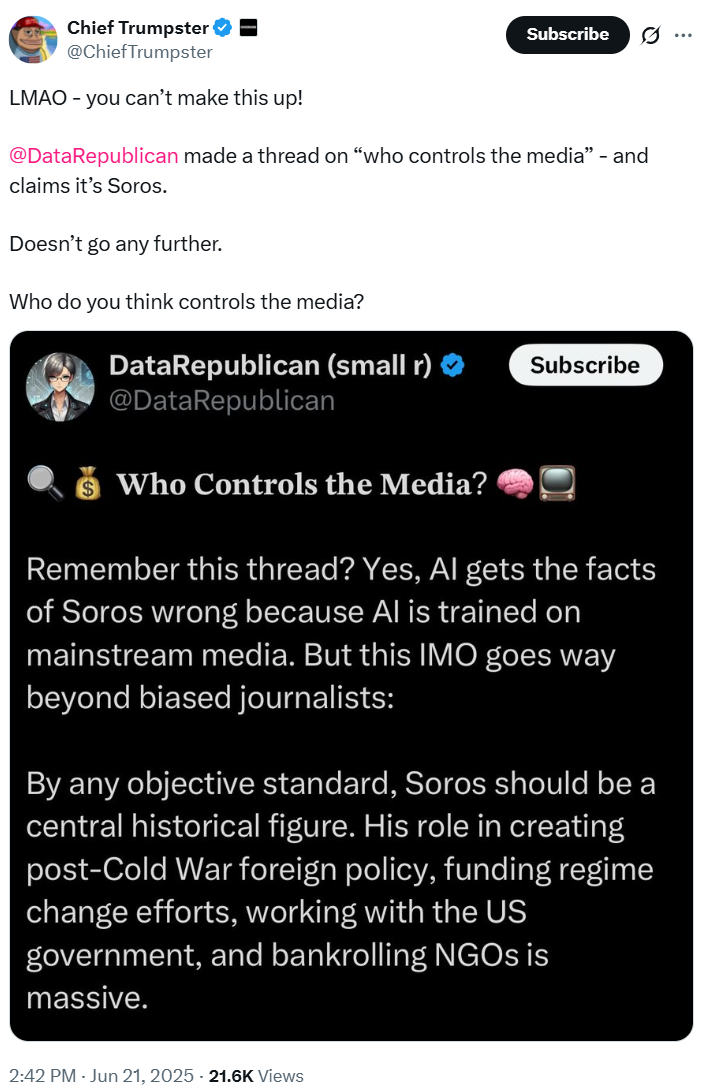Click the verified badge on DataRepublican

point(453,366)
